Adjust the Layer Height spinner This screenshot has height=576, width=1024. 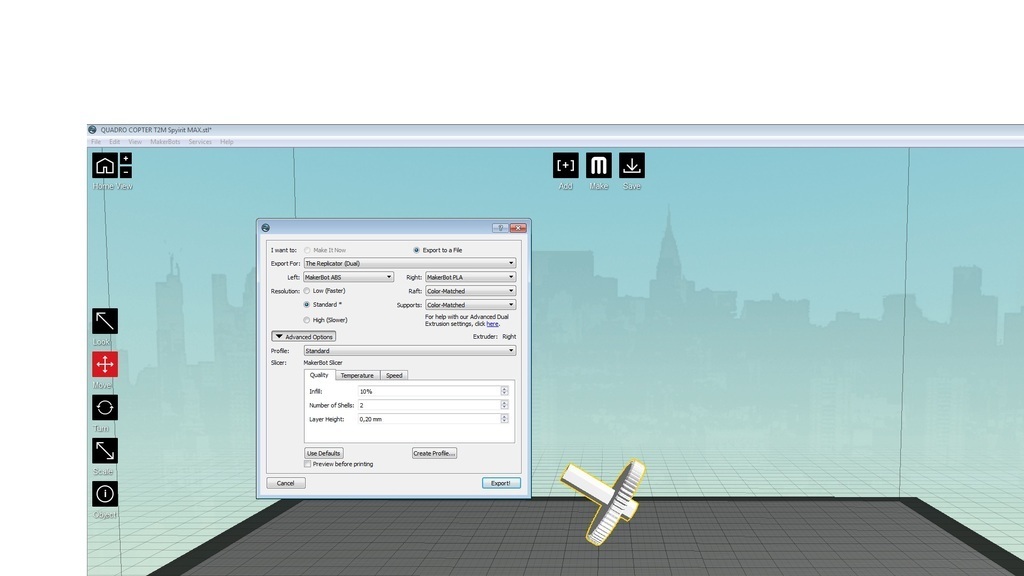pos(504,419)
